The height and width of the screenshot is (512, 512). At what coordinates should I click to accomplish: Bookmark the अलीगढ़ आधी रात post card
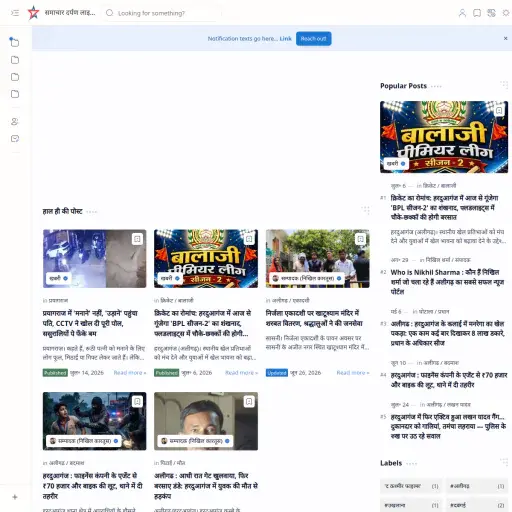click(x=249, y=402)
